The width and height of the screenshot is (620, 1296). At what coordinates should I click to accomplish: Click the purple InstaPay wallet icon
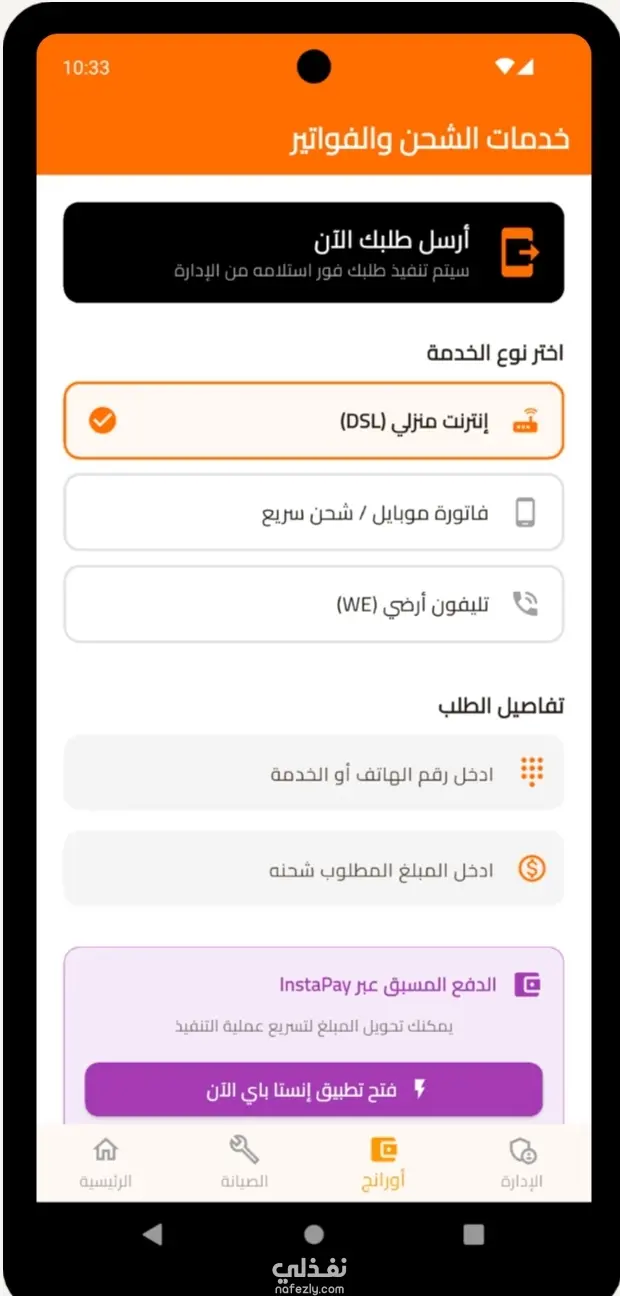pos(527,985)
